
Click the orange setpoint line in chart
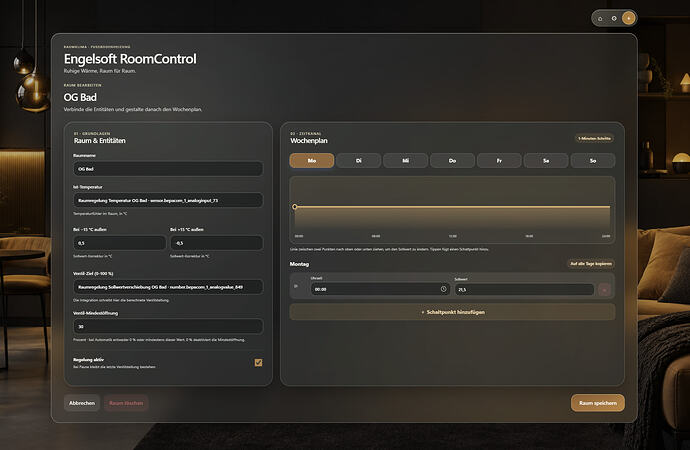(452, 207)
